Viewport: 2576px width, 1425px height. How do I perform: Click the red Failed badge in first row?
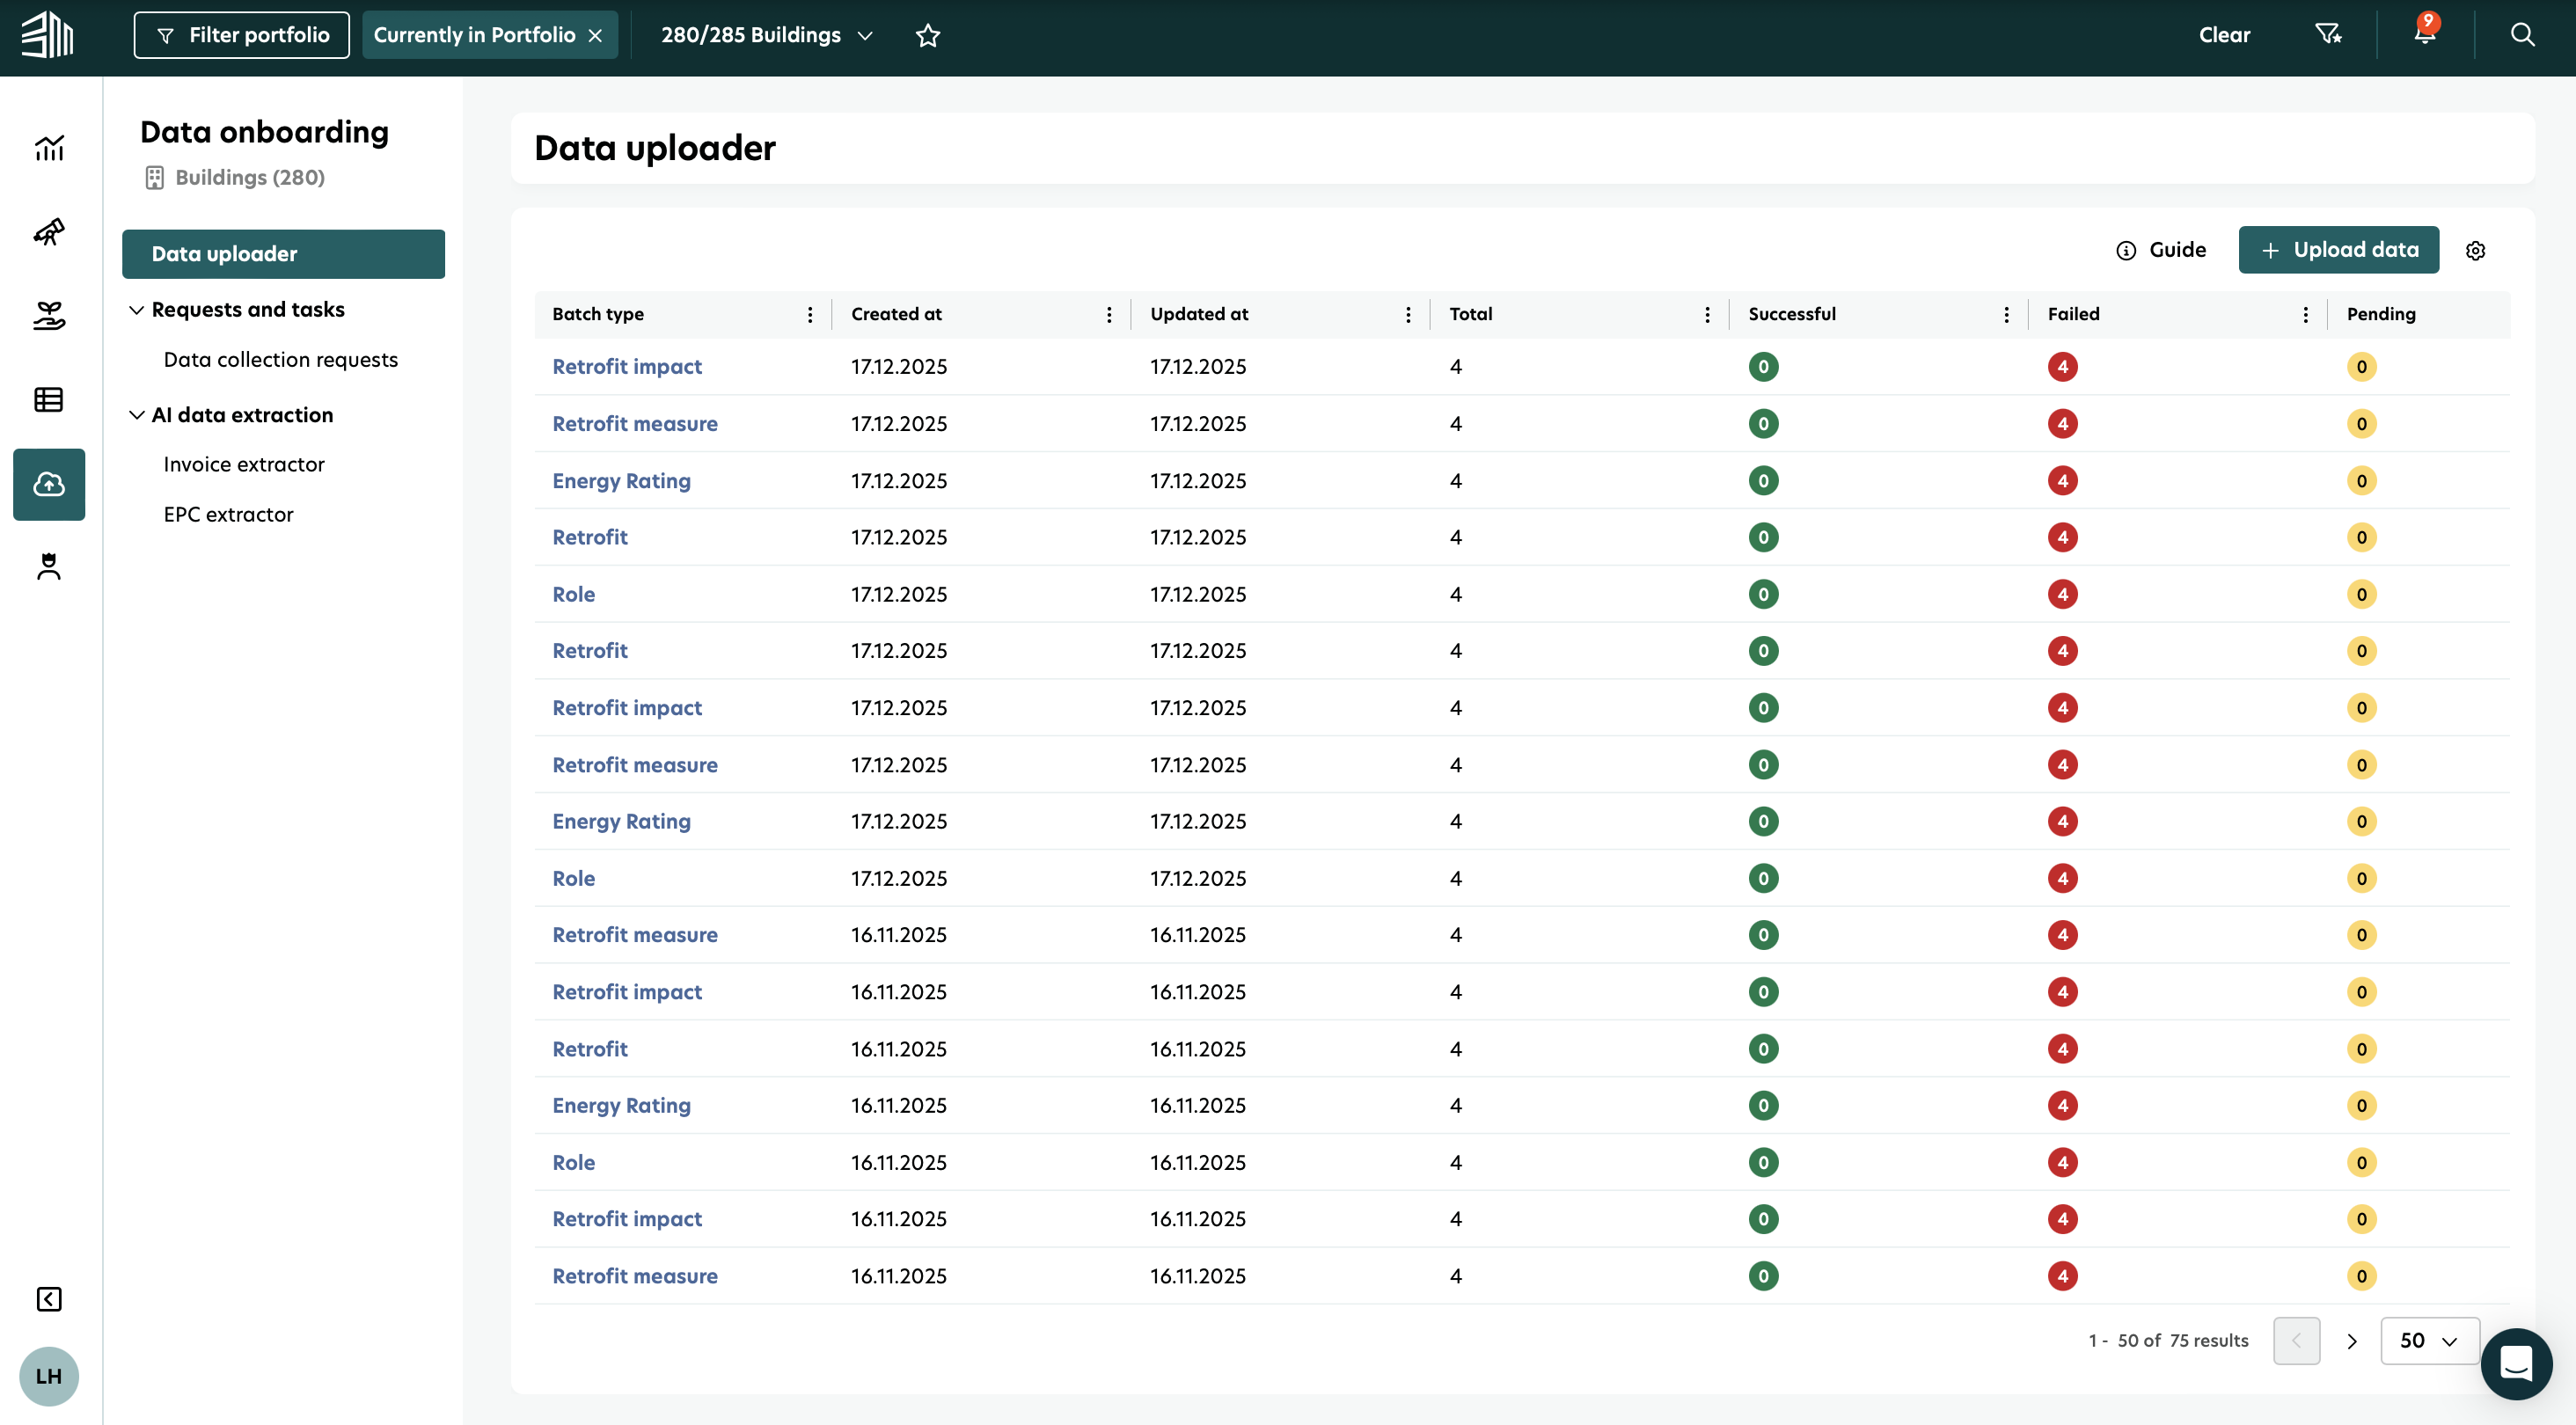click(2062, 366)
